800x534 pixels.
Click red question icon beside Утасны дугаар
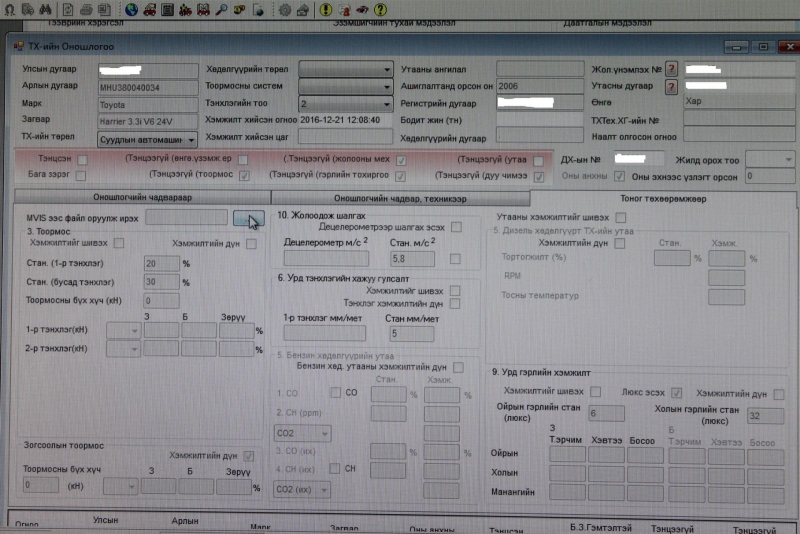coord(671,87)
